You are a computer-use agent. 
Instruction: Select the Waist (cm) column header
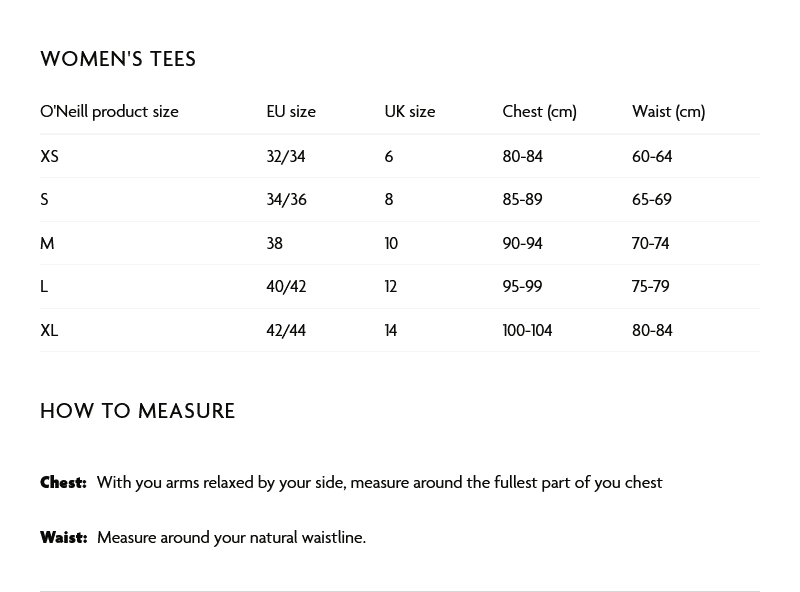668,112
